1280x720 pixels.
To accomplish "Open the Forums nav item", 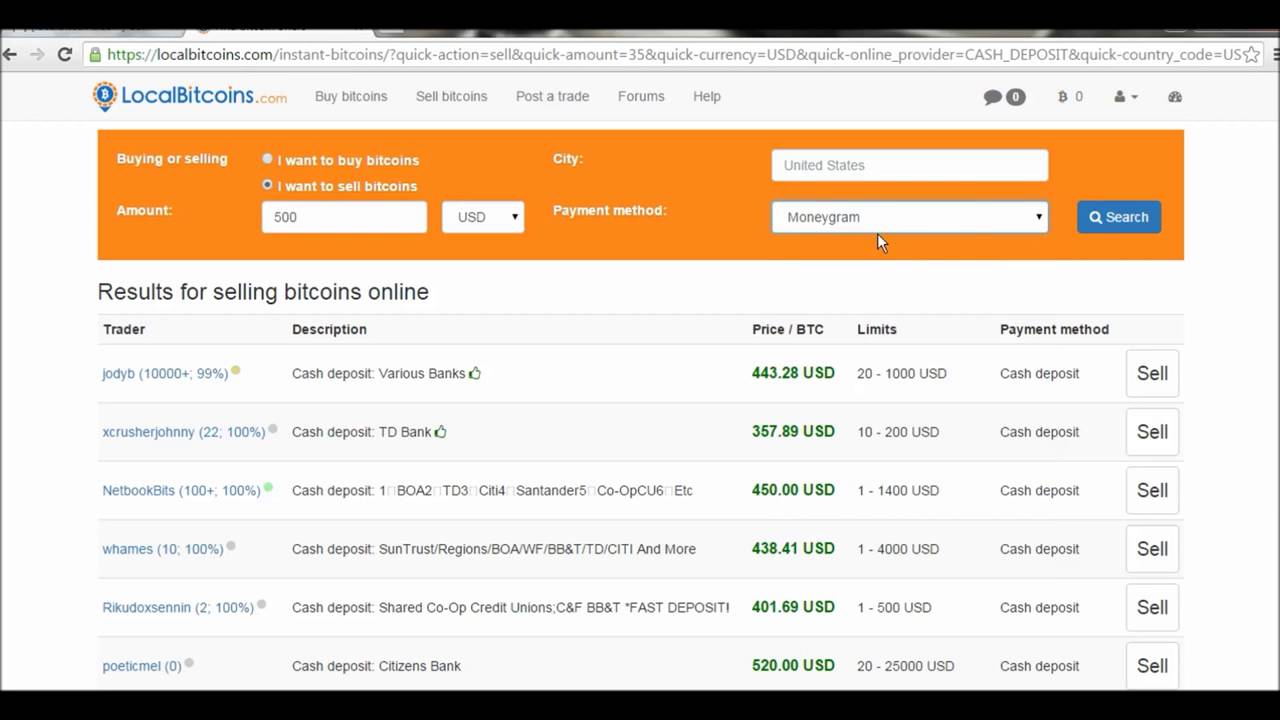I will click(x=641, y=97).
